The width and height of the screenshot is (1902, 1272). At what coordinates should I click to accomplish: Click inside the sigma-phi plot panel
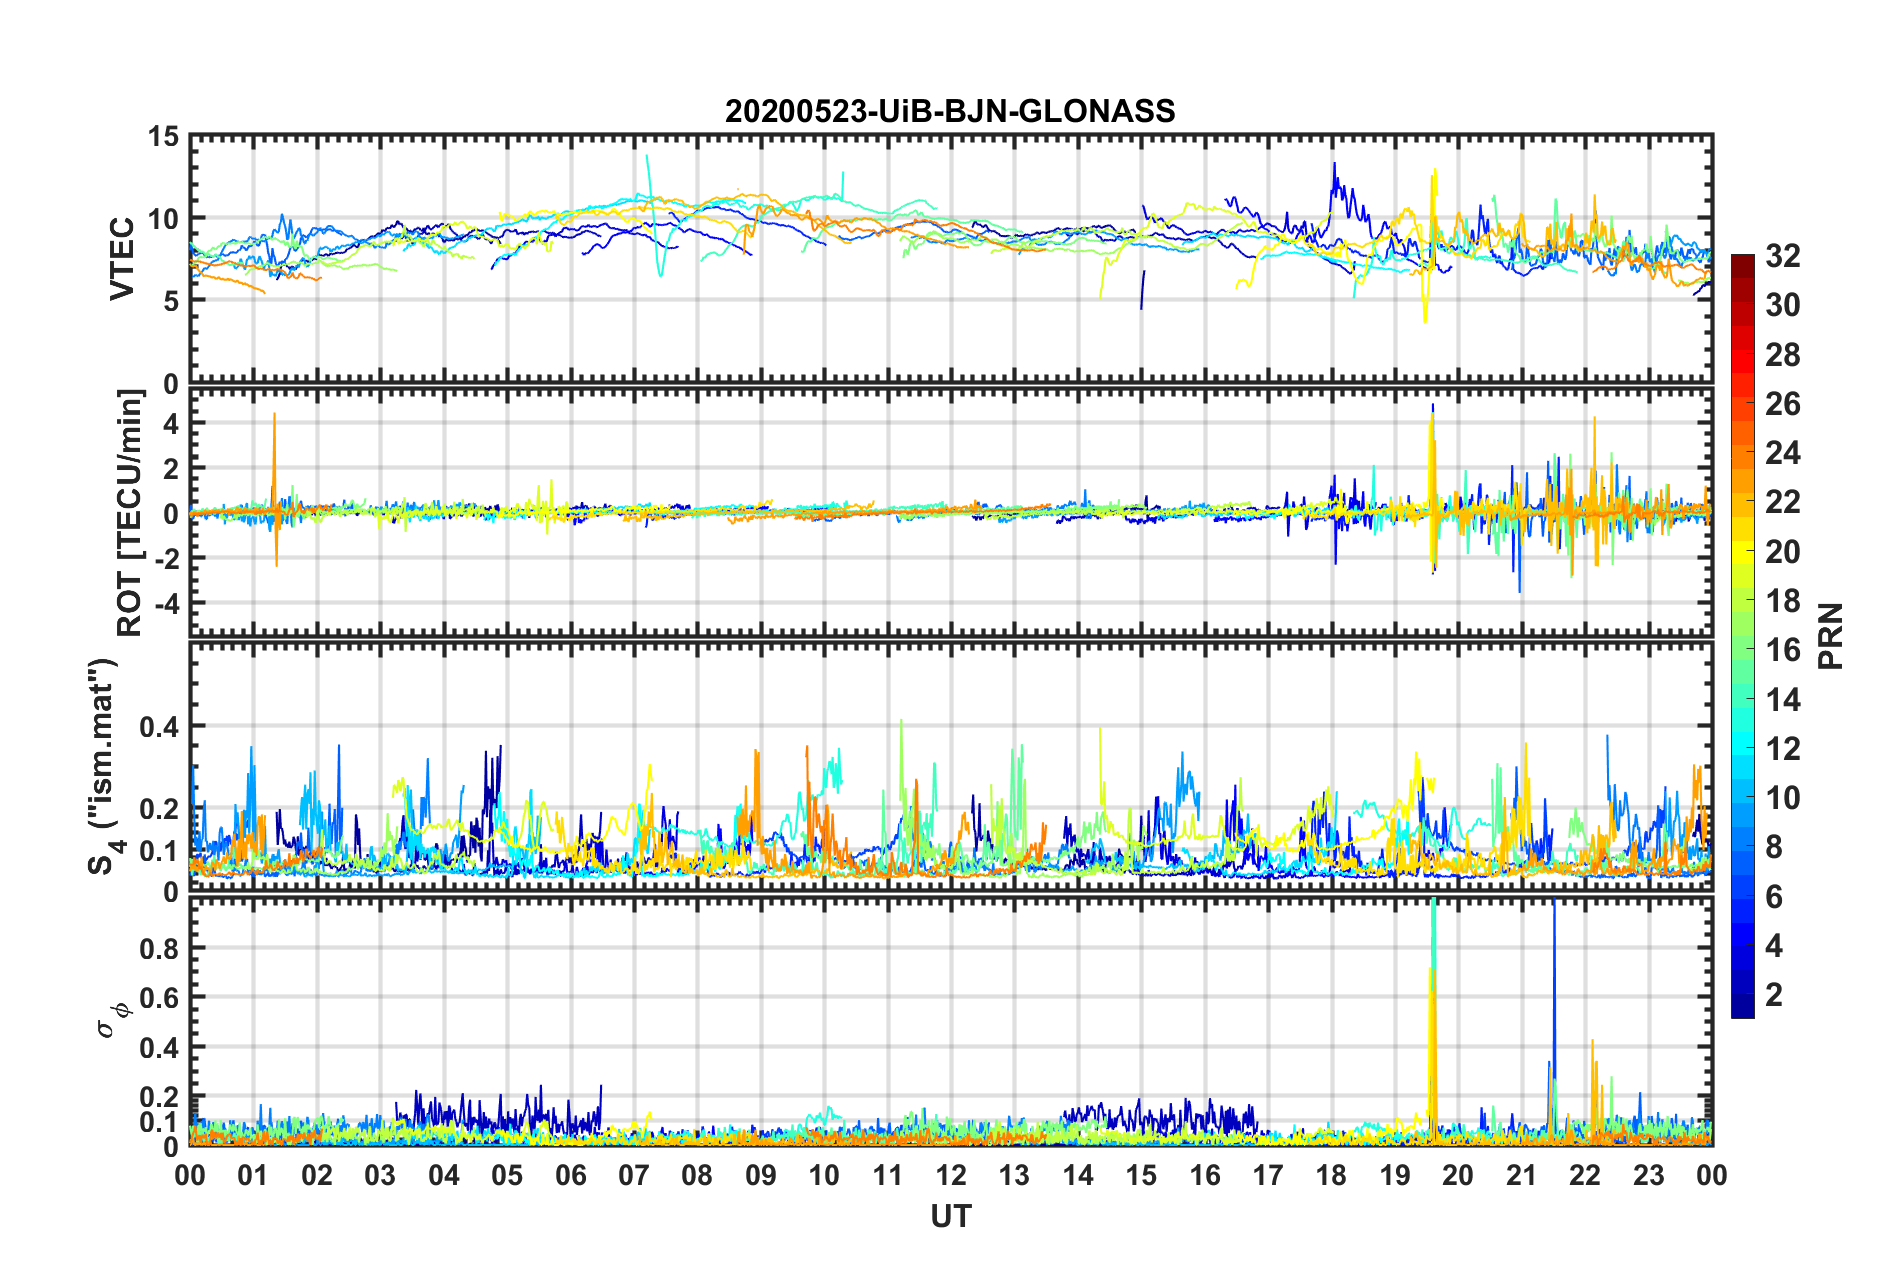[x=950, y=1021]
